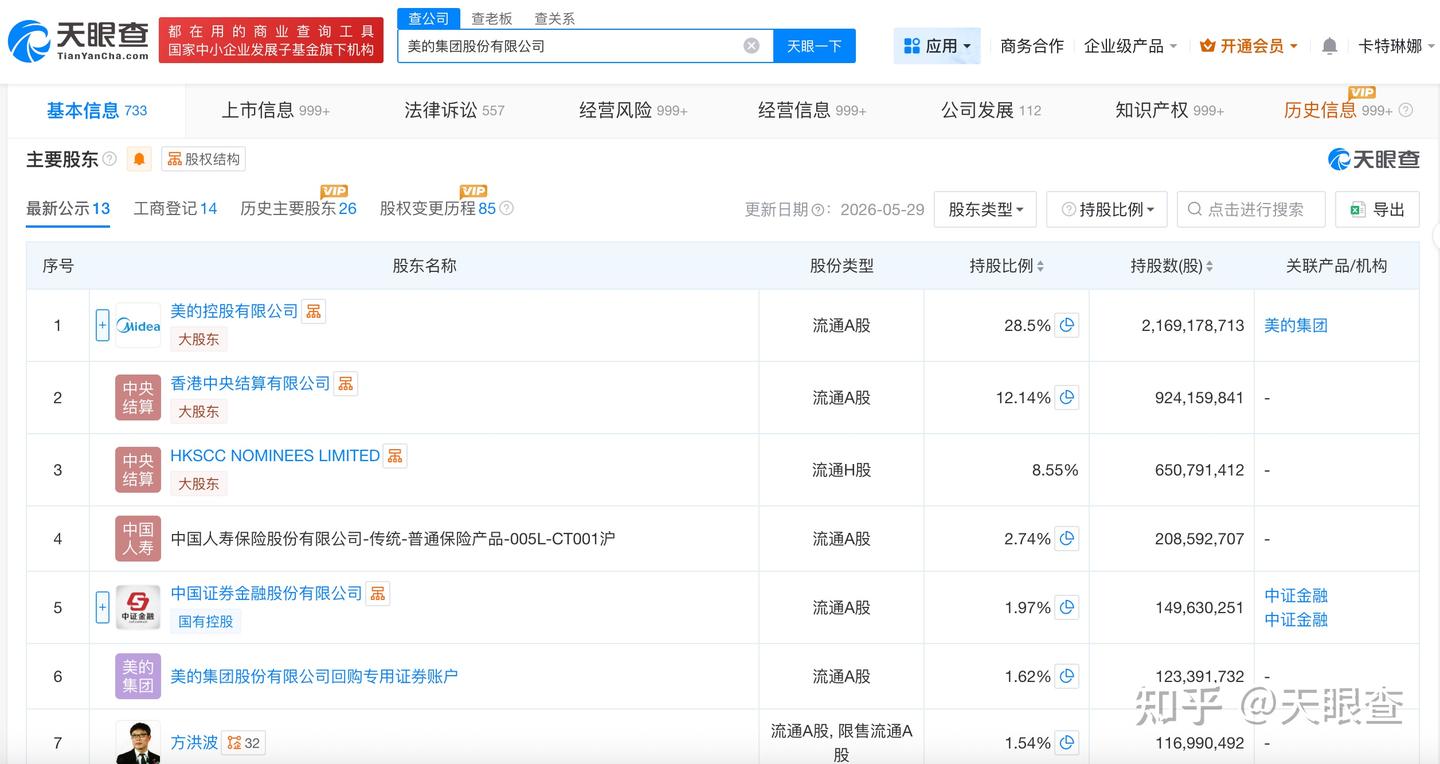Open HKSCC NOMINEES LIMITED link
Viewport: 1440px width, 764px height.
[275, 456]
